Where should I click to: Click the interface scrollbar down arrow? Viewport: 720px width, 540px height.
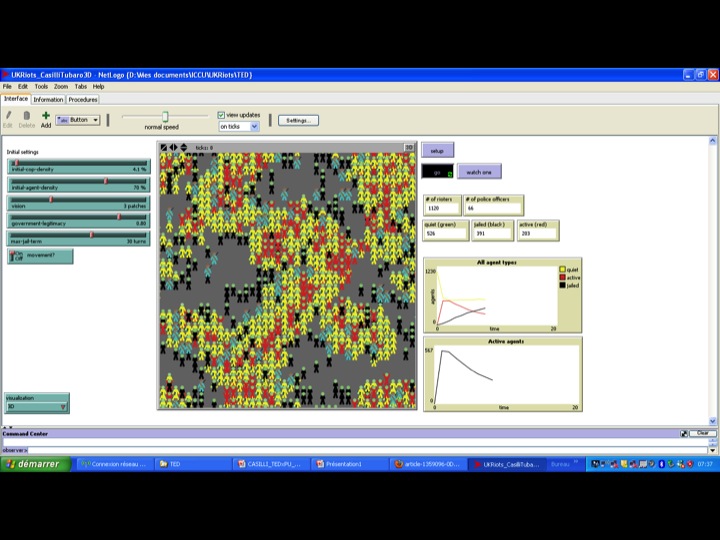712,421
